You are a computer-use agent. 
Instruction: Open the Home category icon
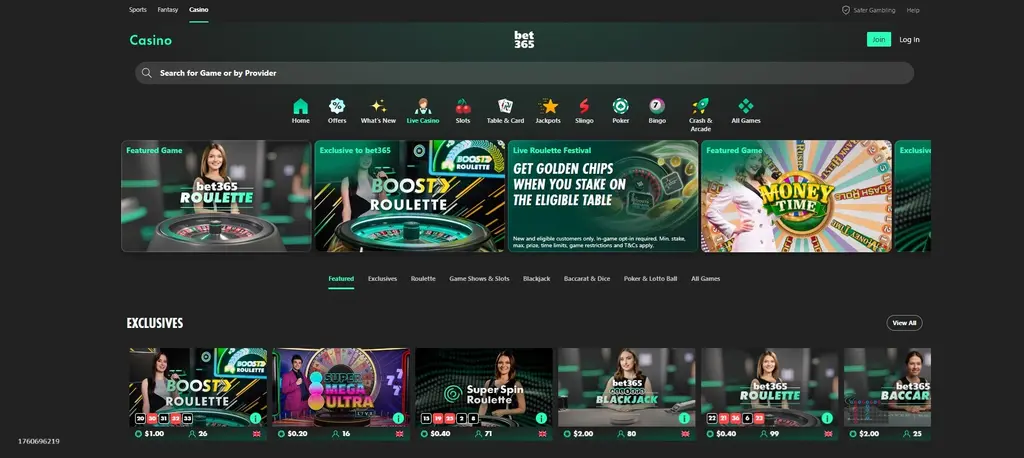(300, 106)
